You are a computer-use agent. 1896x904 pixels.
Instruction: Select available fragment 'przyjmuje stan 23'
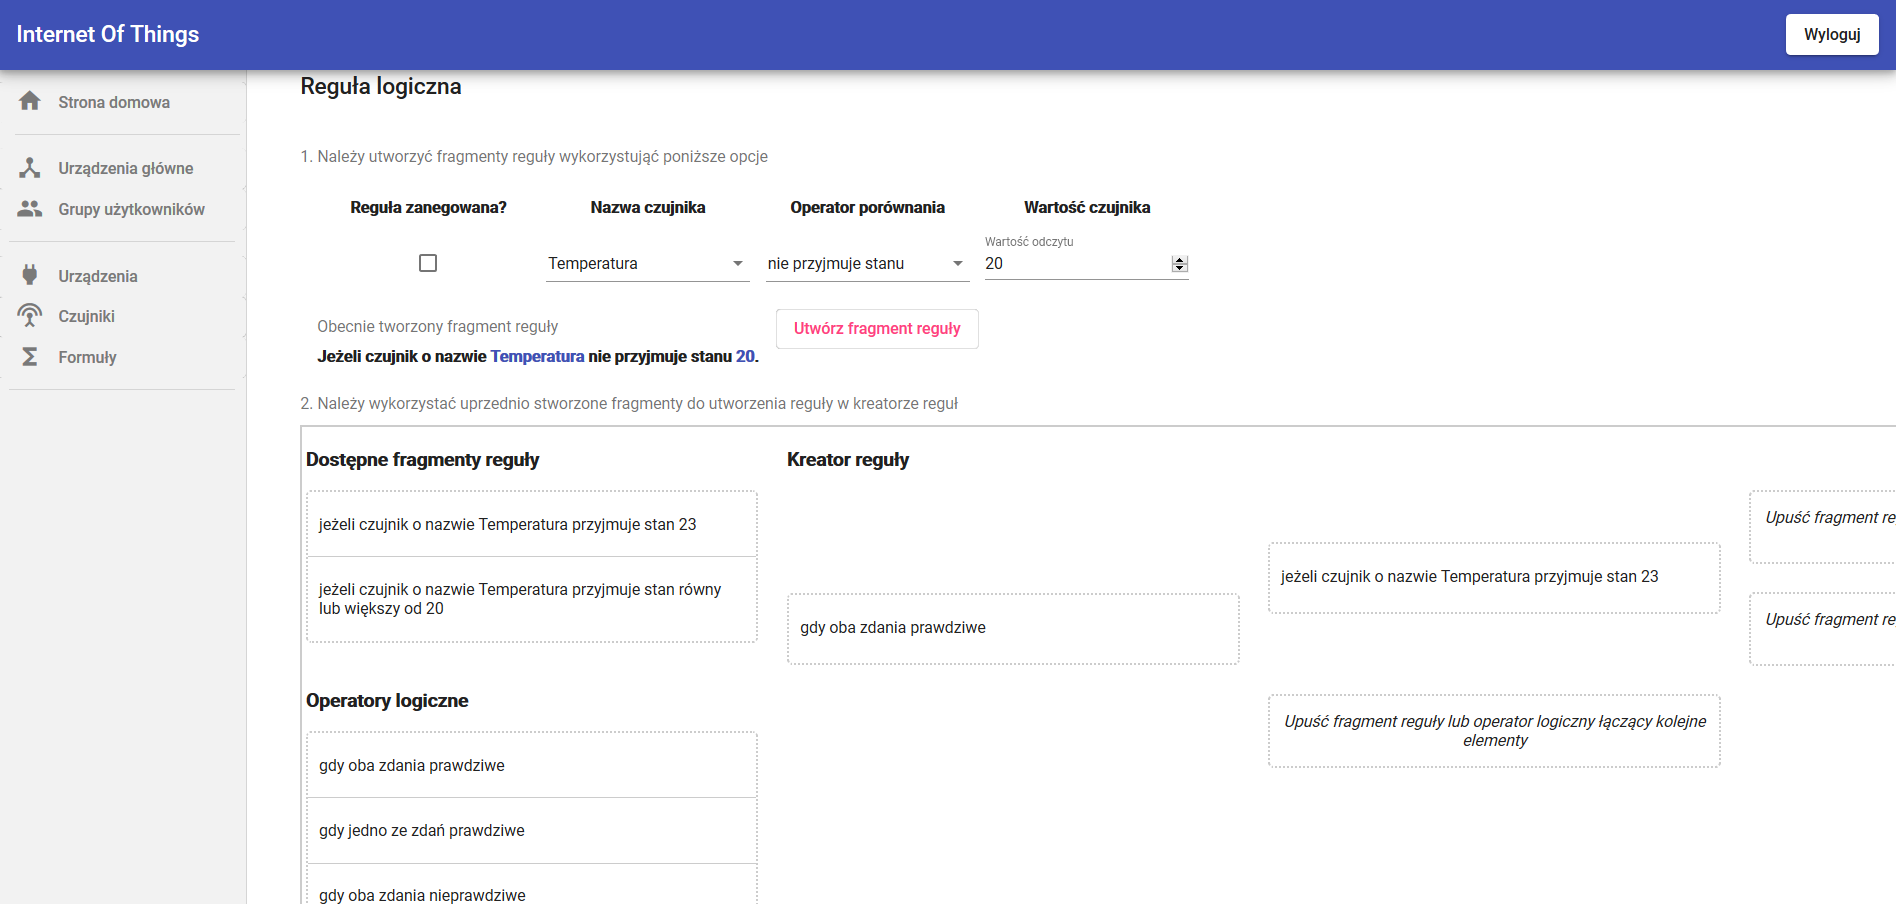click(x=532, y=524)
